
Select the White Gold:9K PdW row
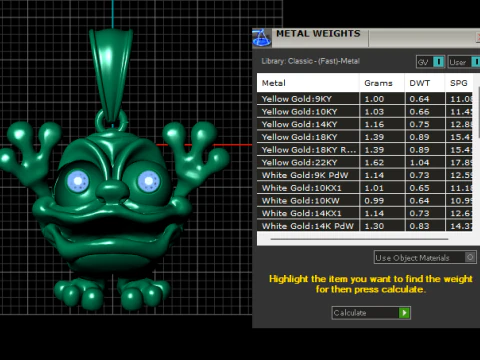[365, 175]
